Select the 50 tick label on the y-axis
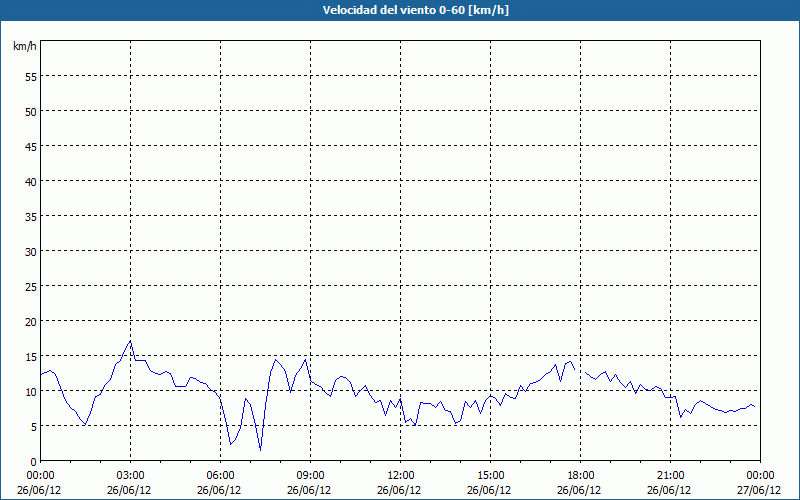This screenshot has width=800, height=500. pos(30,111)
